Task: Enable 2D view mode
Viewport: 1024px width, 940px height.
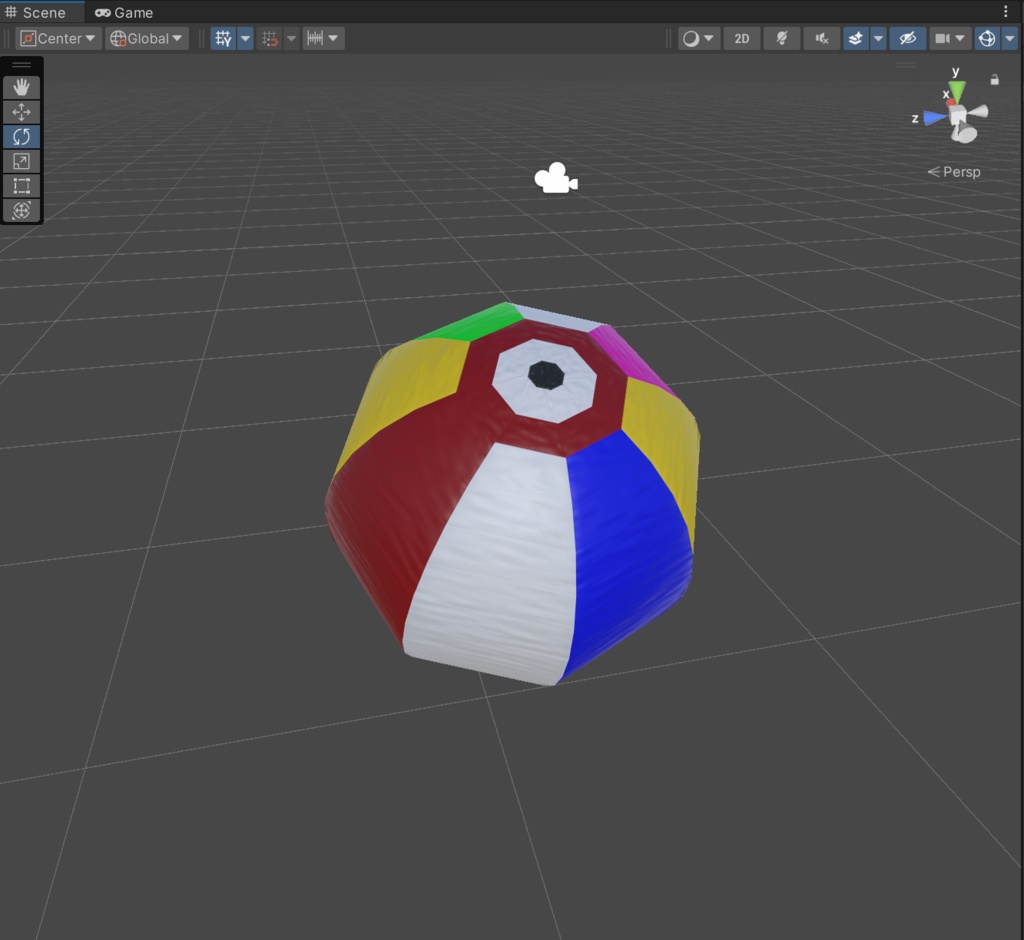Action: [741, 38]
